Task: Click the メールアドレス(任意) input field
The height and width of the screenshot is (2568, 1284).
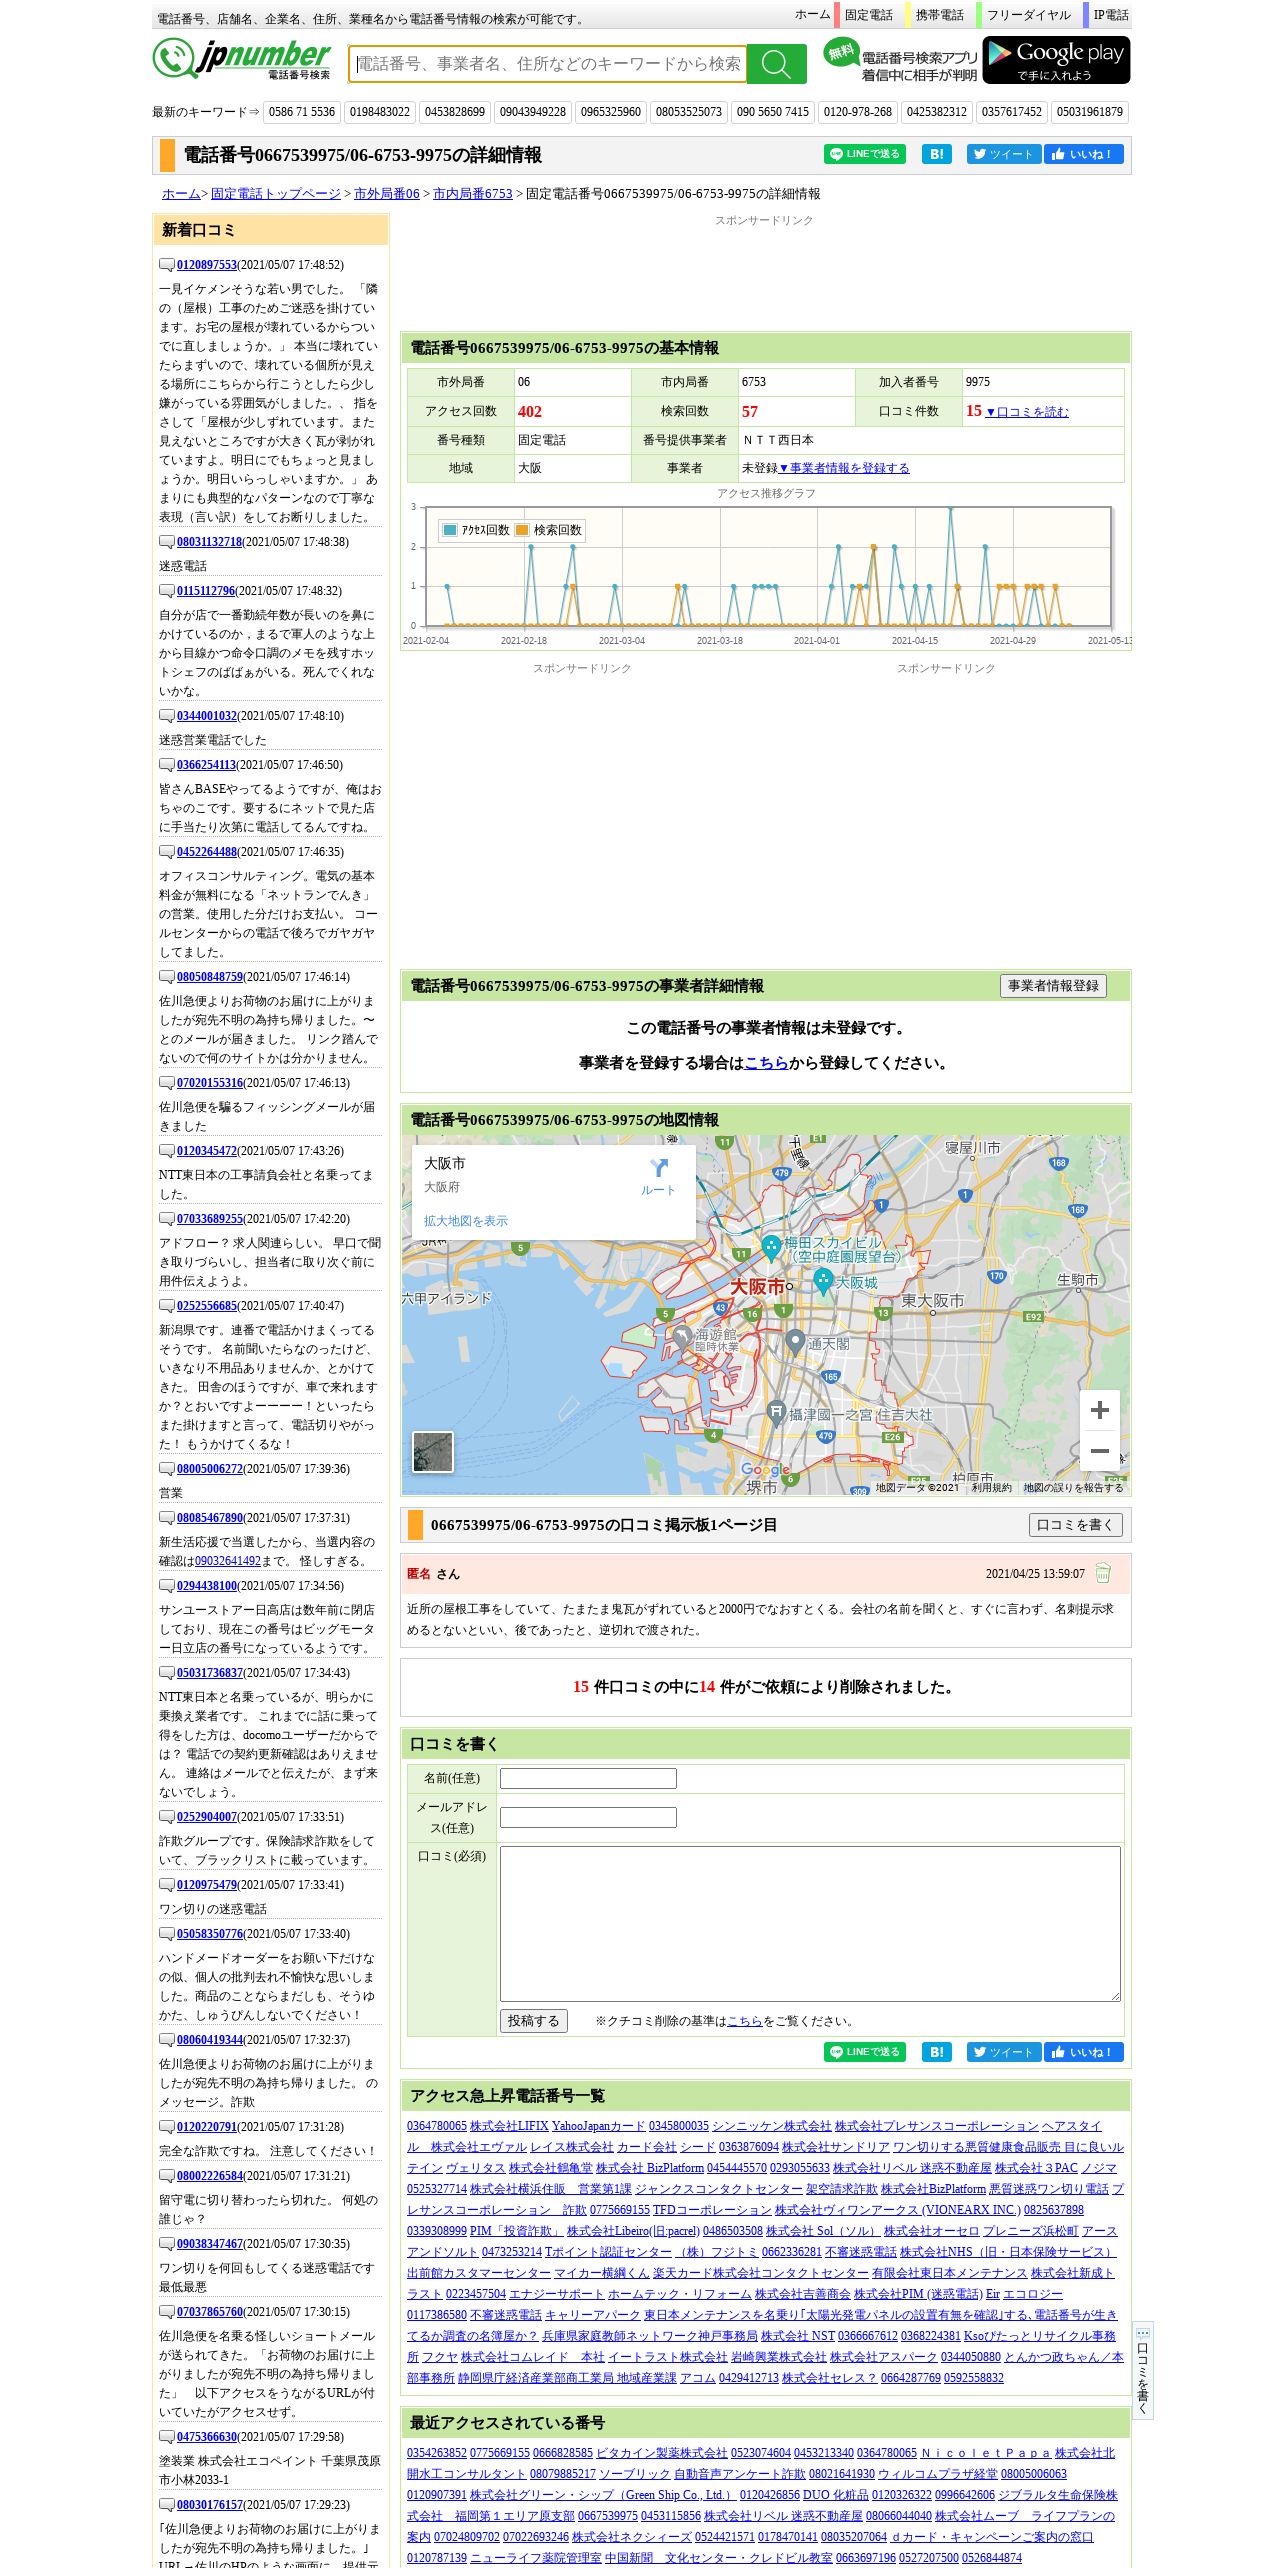Action: (588, 1817)
